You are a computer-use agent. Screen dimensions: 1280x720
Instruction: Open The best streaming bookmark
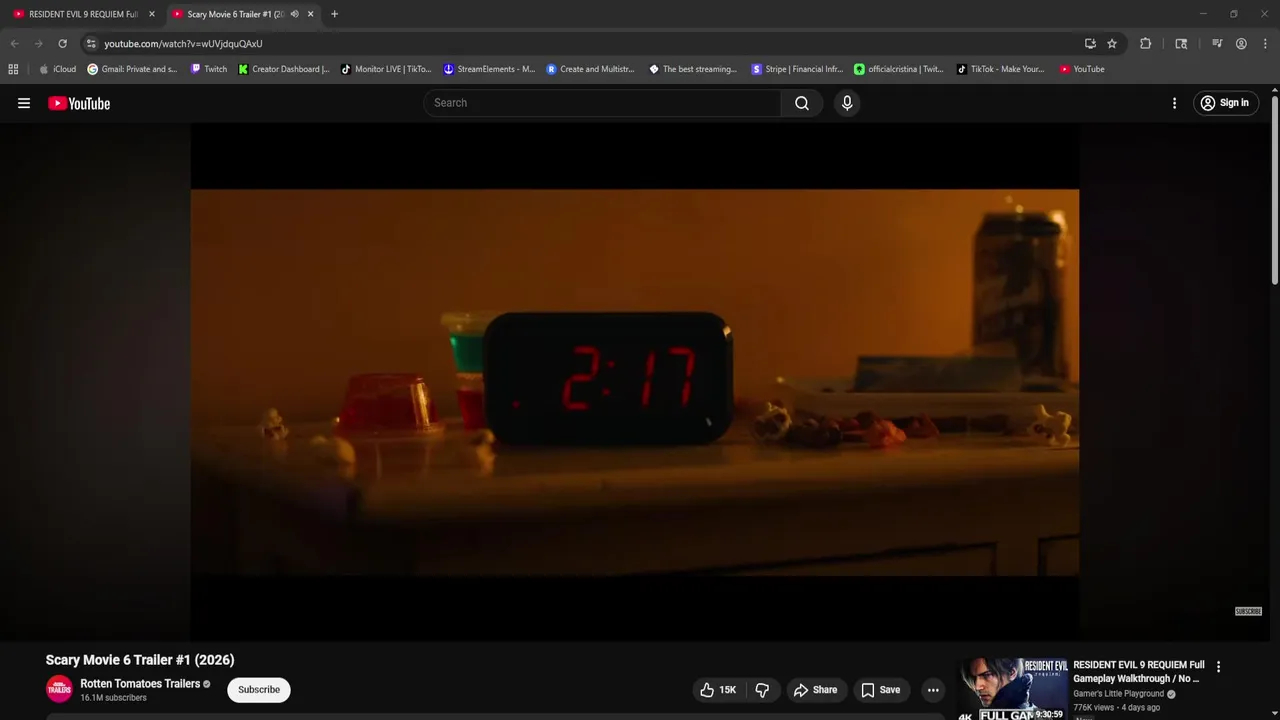tap(693, 69)
